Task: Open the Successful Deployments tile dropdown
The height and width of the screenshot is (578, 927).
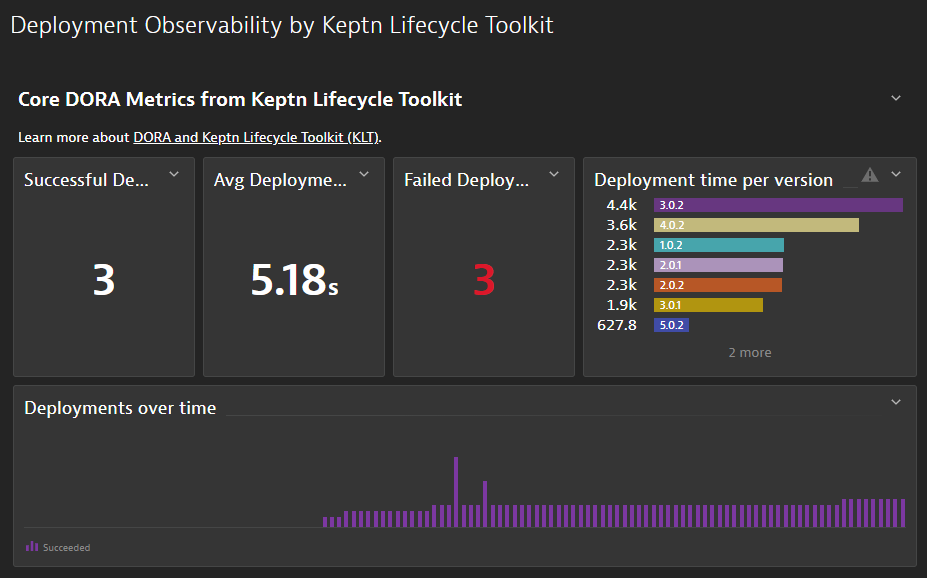Action: (174, 175)
